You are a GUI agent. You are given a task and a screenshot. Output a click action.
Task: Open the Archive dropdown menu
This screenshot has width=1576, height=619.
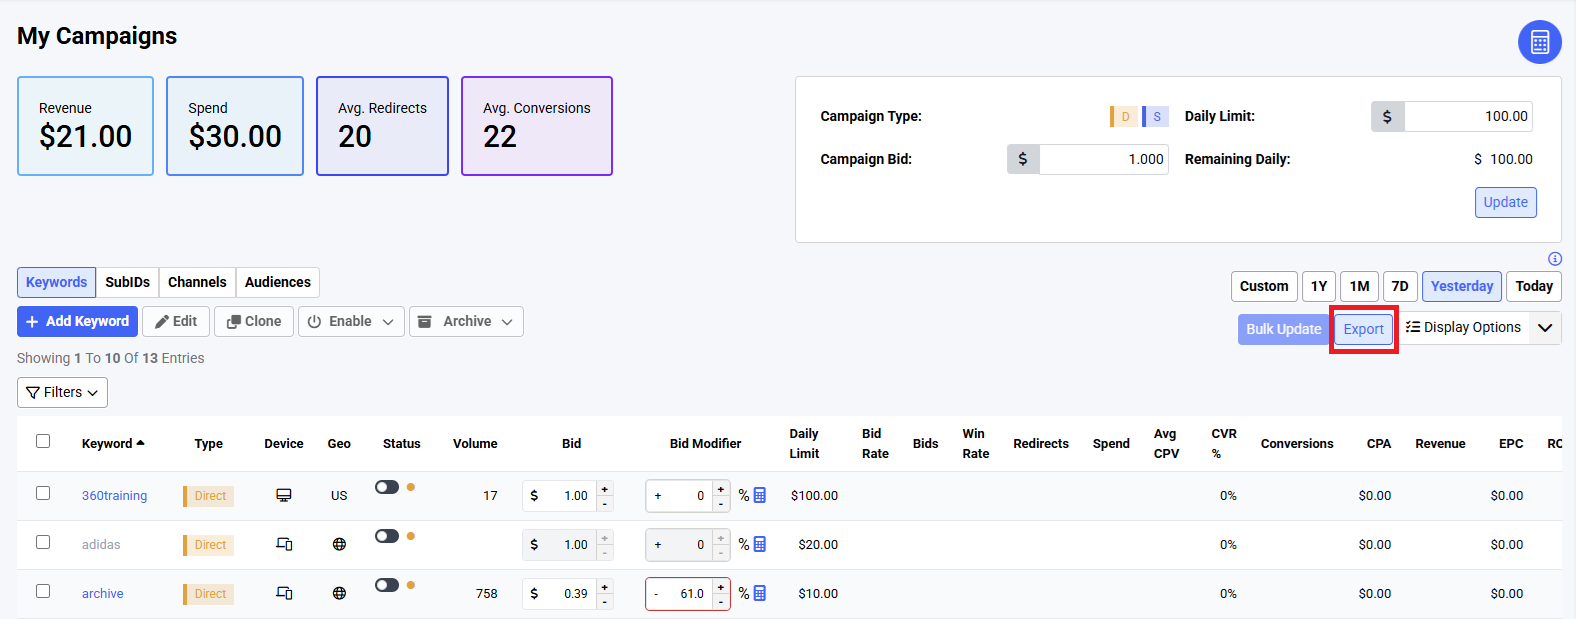coord(466,322)
